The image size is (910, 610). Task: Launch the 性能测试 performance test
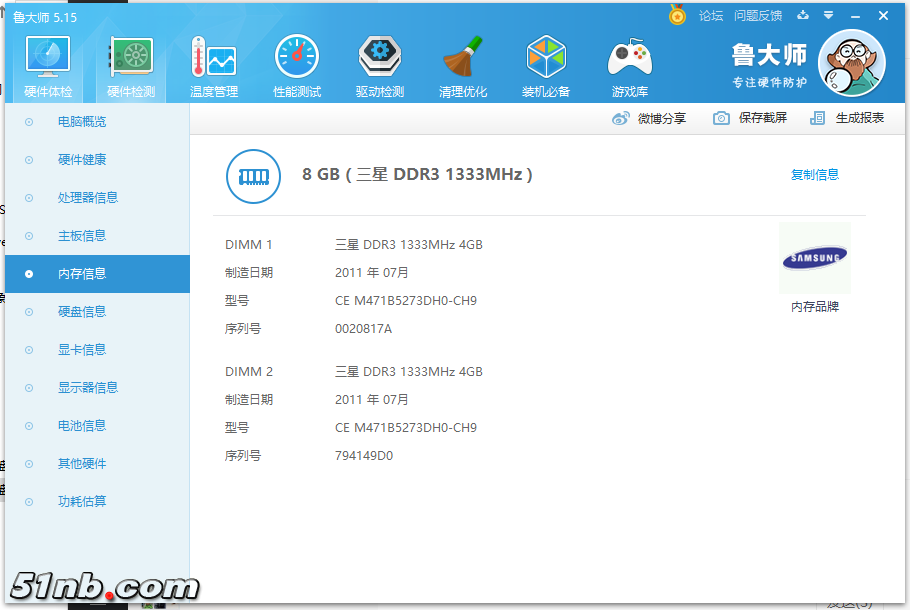coord(297,65)
